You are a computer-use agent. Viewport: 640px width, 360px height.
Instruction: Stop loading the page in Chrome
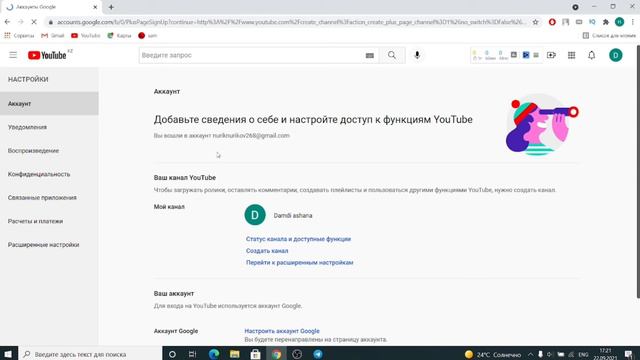pos(34,22)
